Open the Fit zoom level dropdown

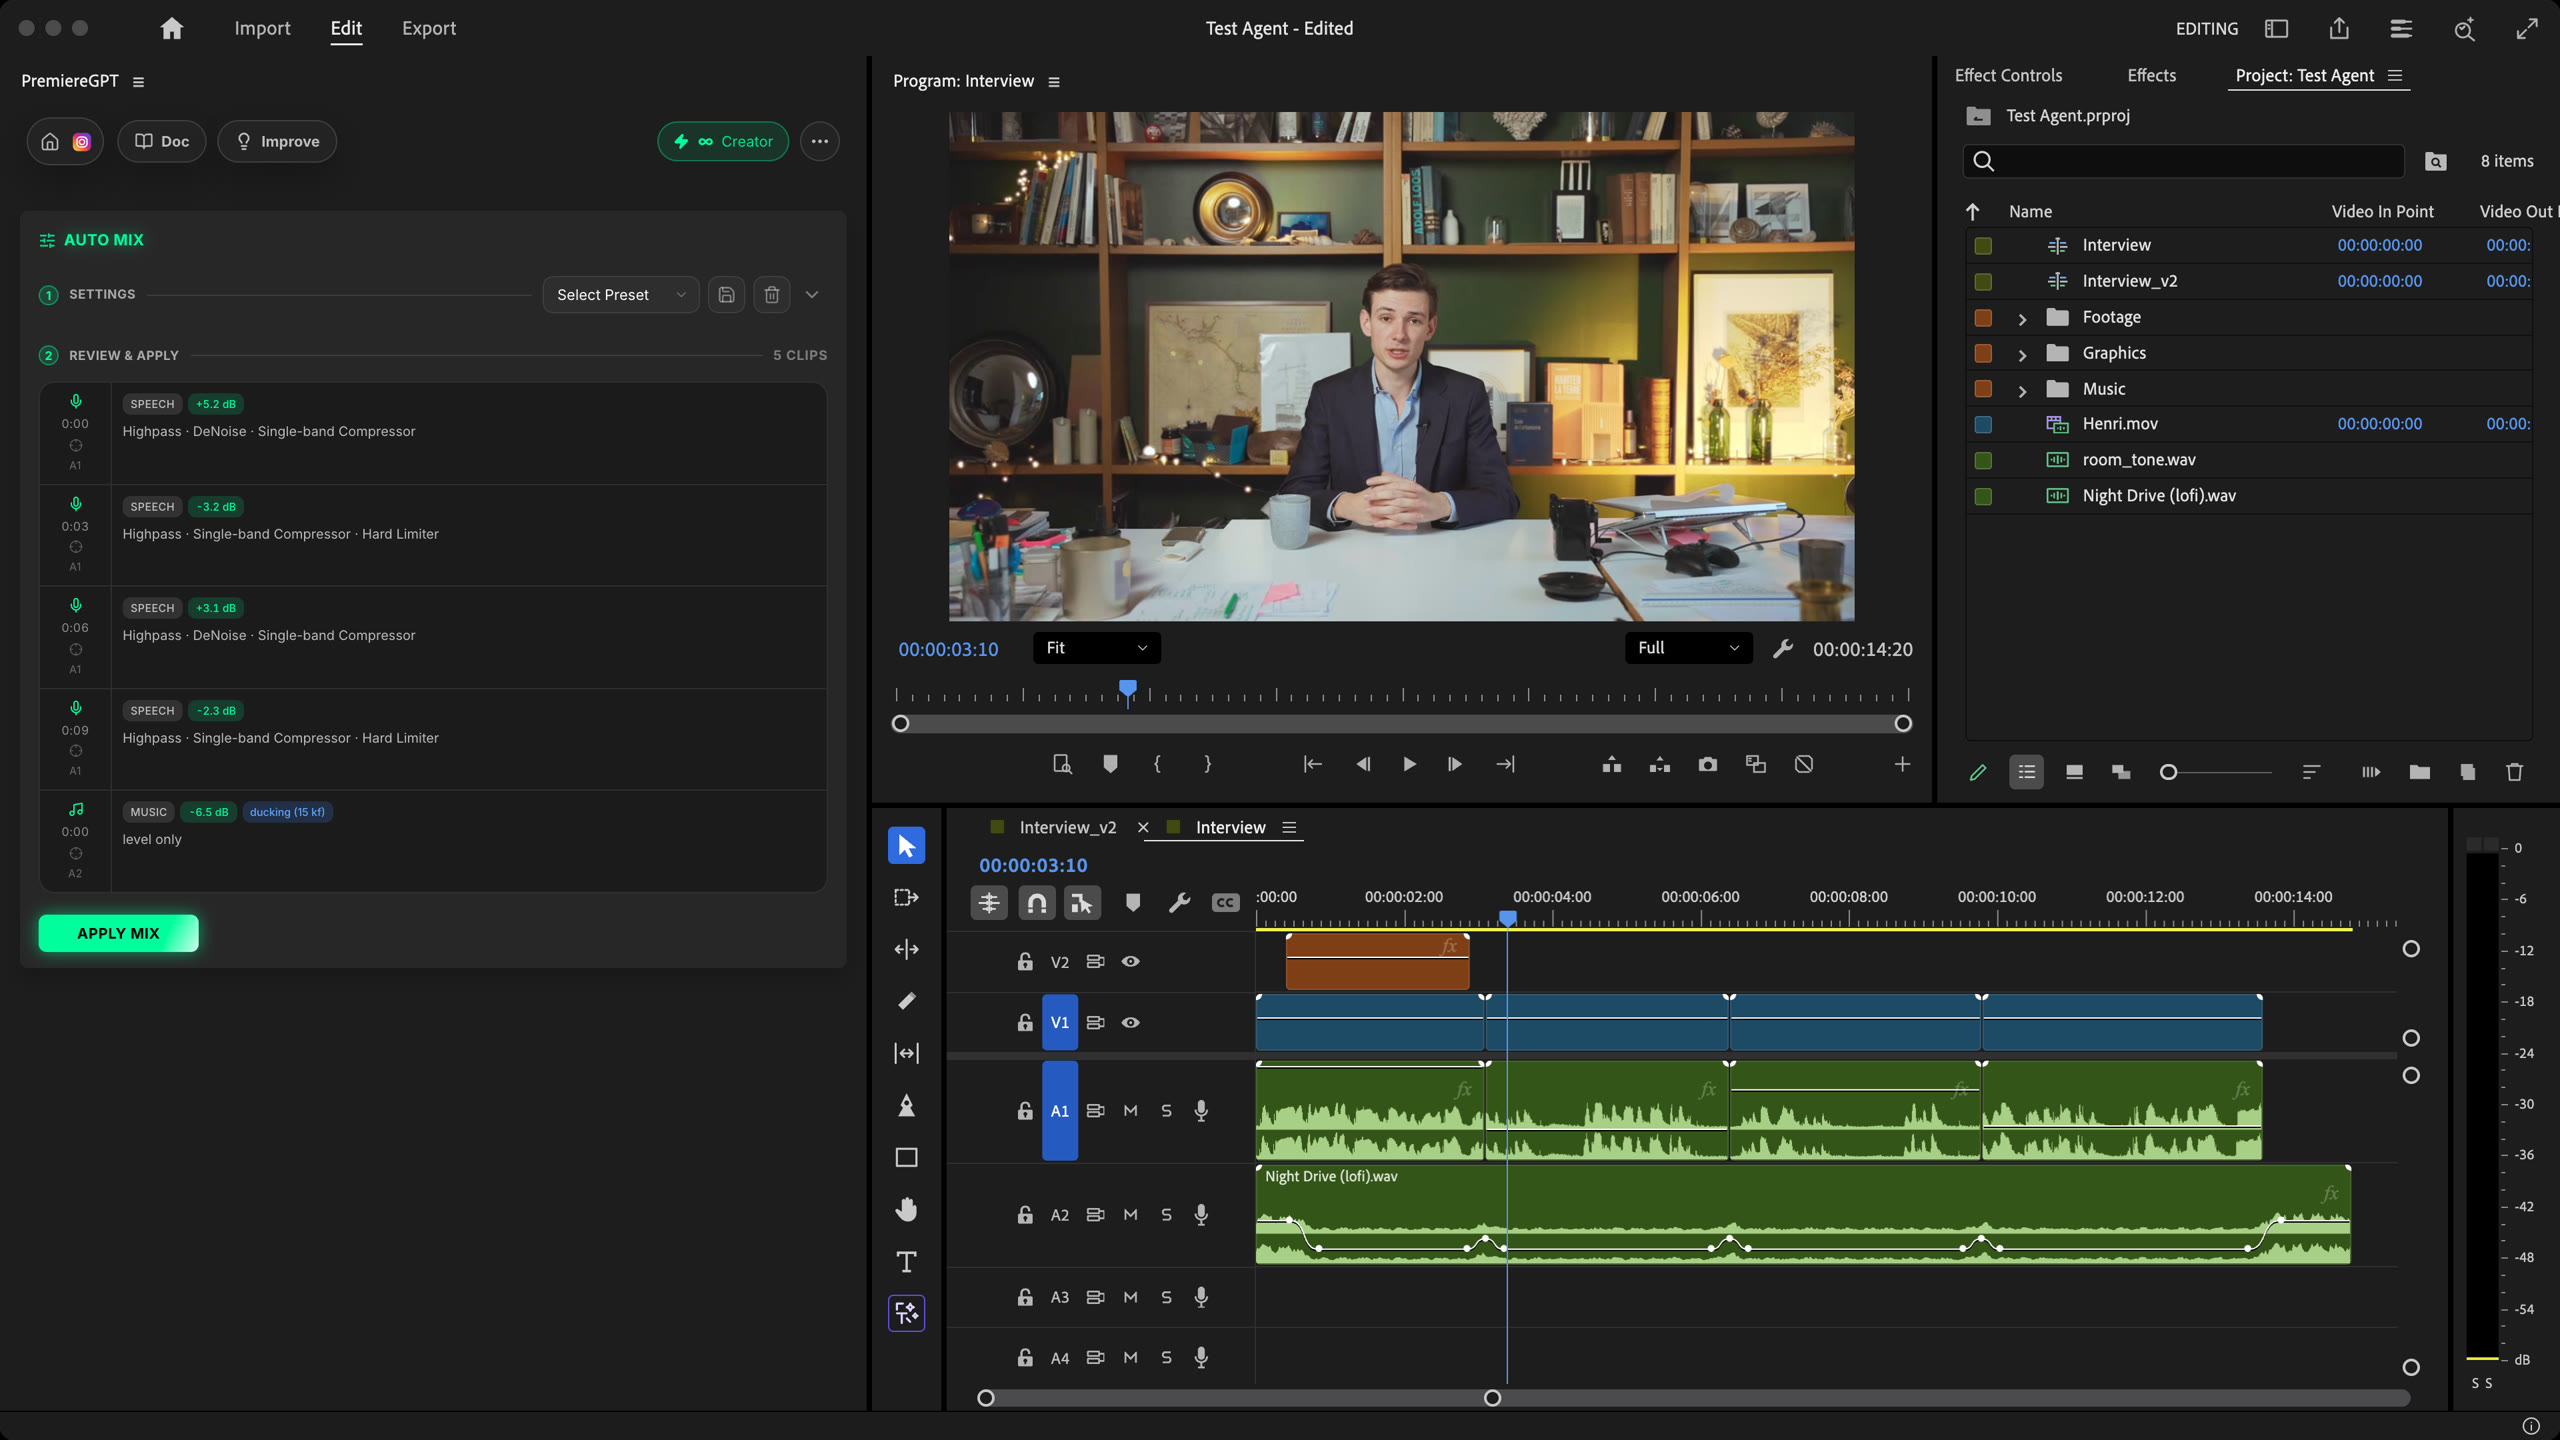1096,648
